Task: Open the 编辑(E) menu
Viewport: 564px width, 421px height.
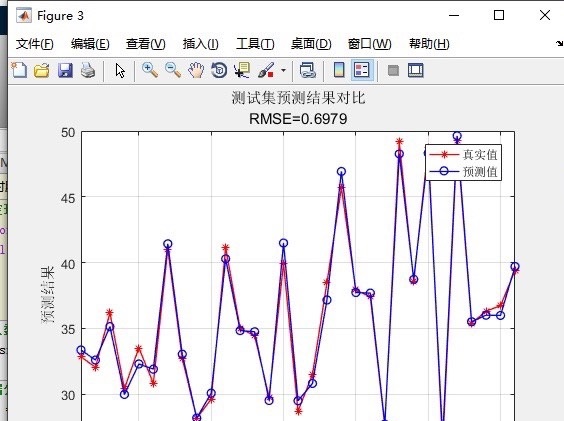Action: pyautogui.click(x=90, y=44)
